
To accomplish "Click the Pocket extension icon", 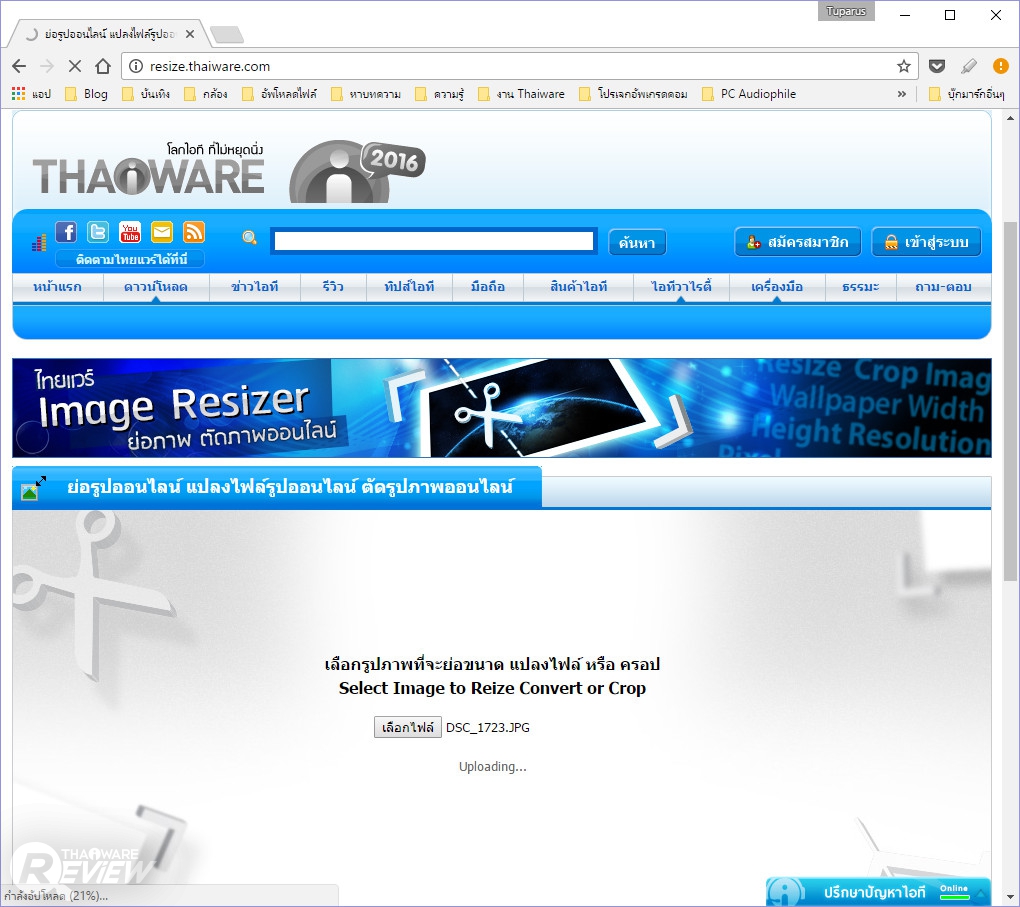I will (937, 66).
